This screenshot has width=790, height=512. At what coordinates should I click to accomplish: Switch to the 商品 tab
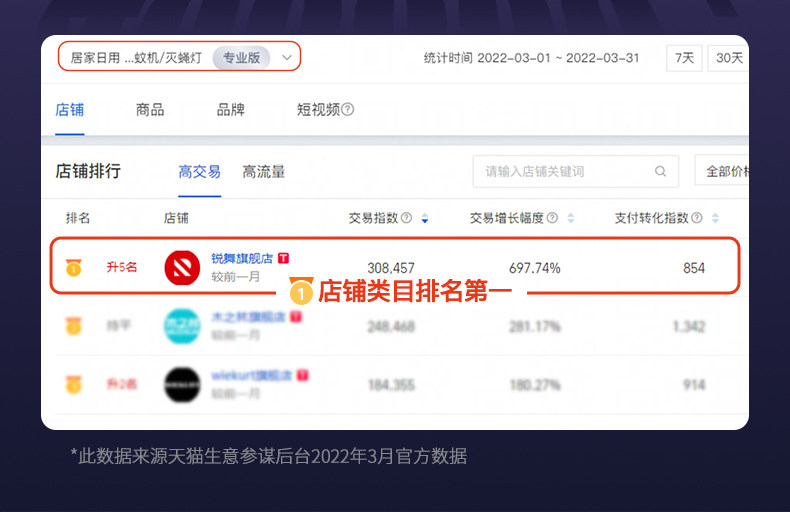150,110
